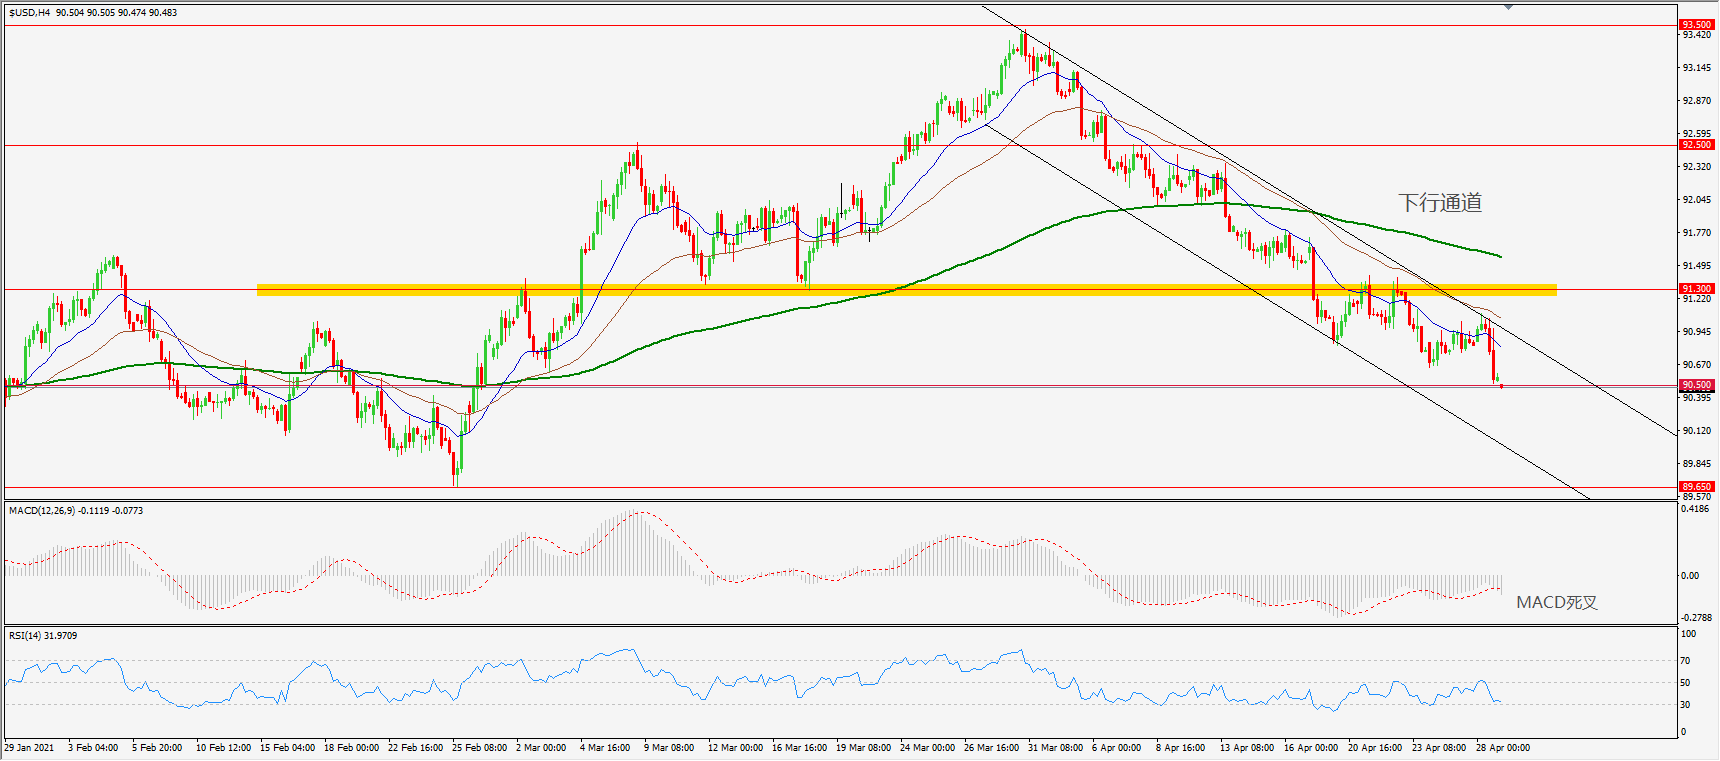1720x761 pixels.
Task: Click the red 93.500 price level tag
Action: click(1696, 24)
